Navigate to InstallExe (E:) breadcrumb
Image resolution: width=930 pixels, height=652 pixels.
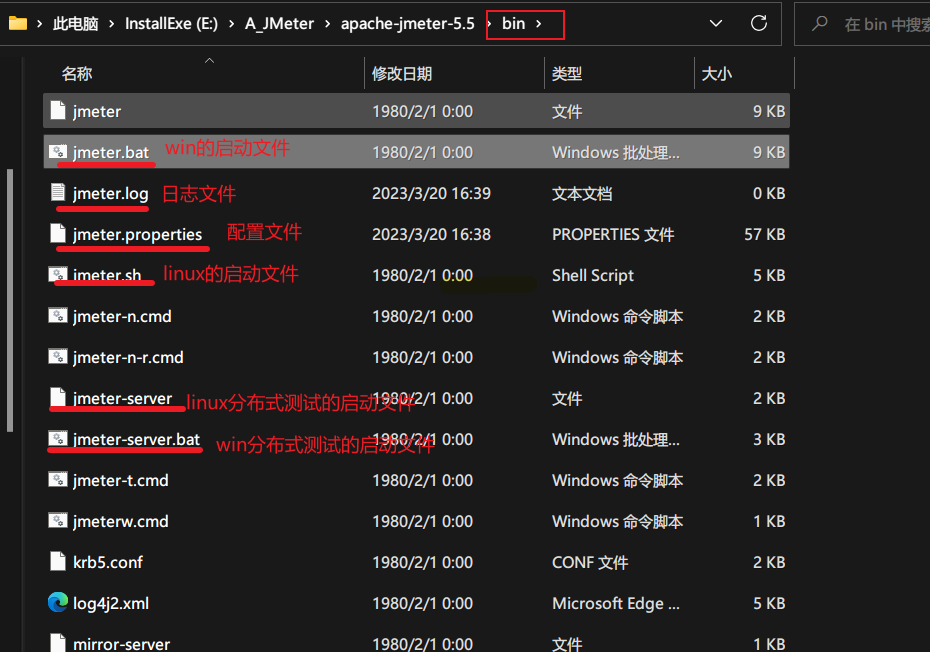coord(171,24)
